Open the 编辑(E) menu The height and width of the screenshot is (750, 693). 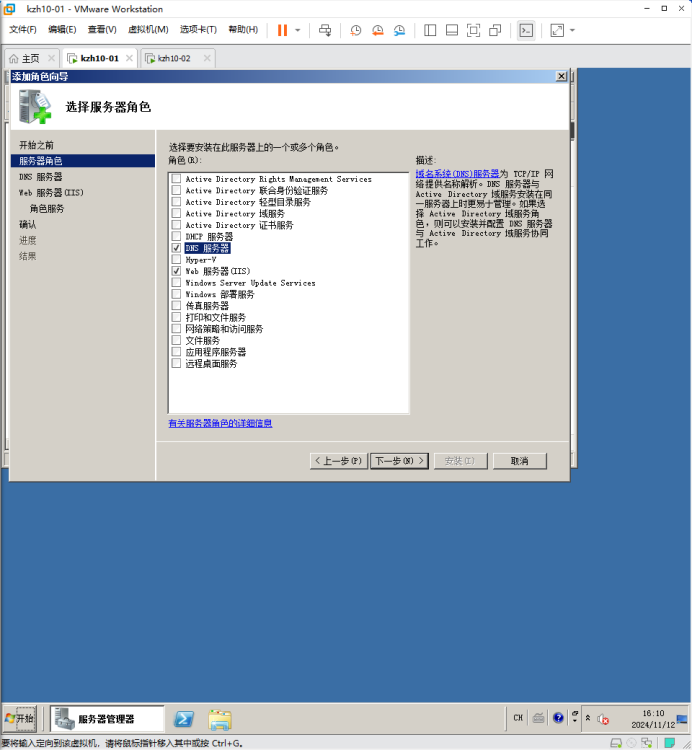tap(62, 30)
